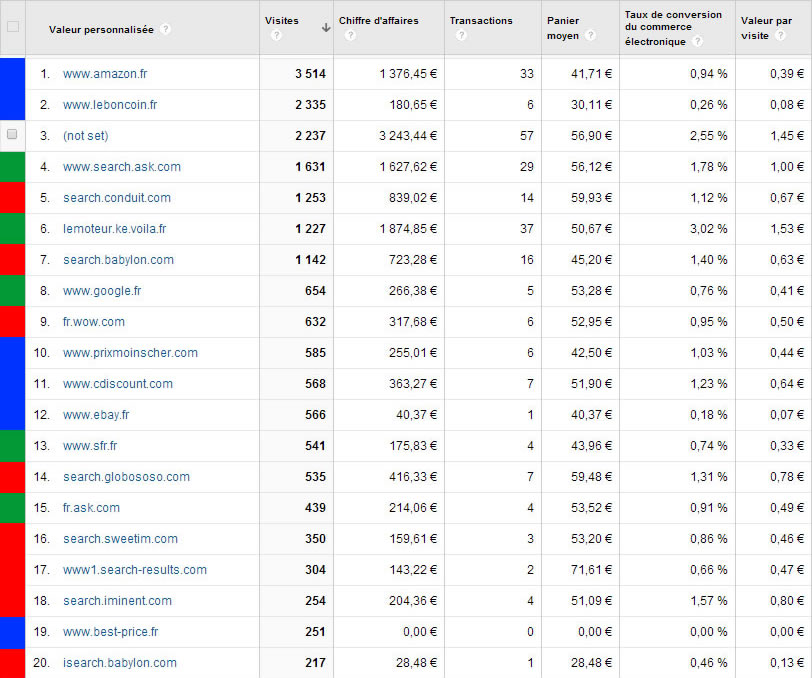Click value per visit 0,78 € for globososo
The width and height of the screenshot is (812, 678).
[787, 477]
